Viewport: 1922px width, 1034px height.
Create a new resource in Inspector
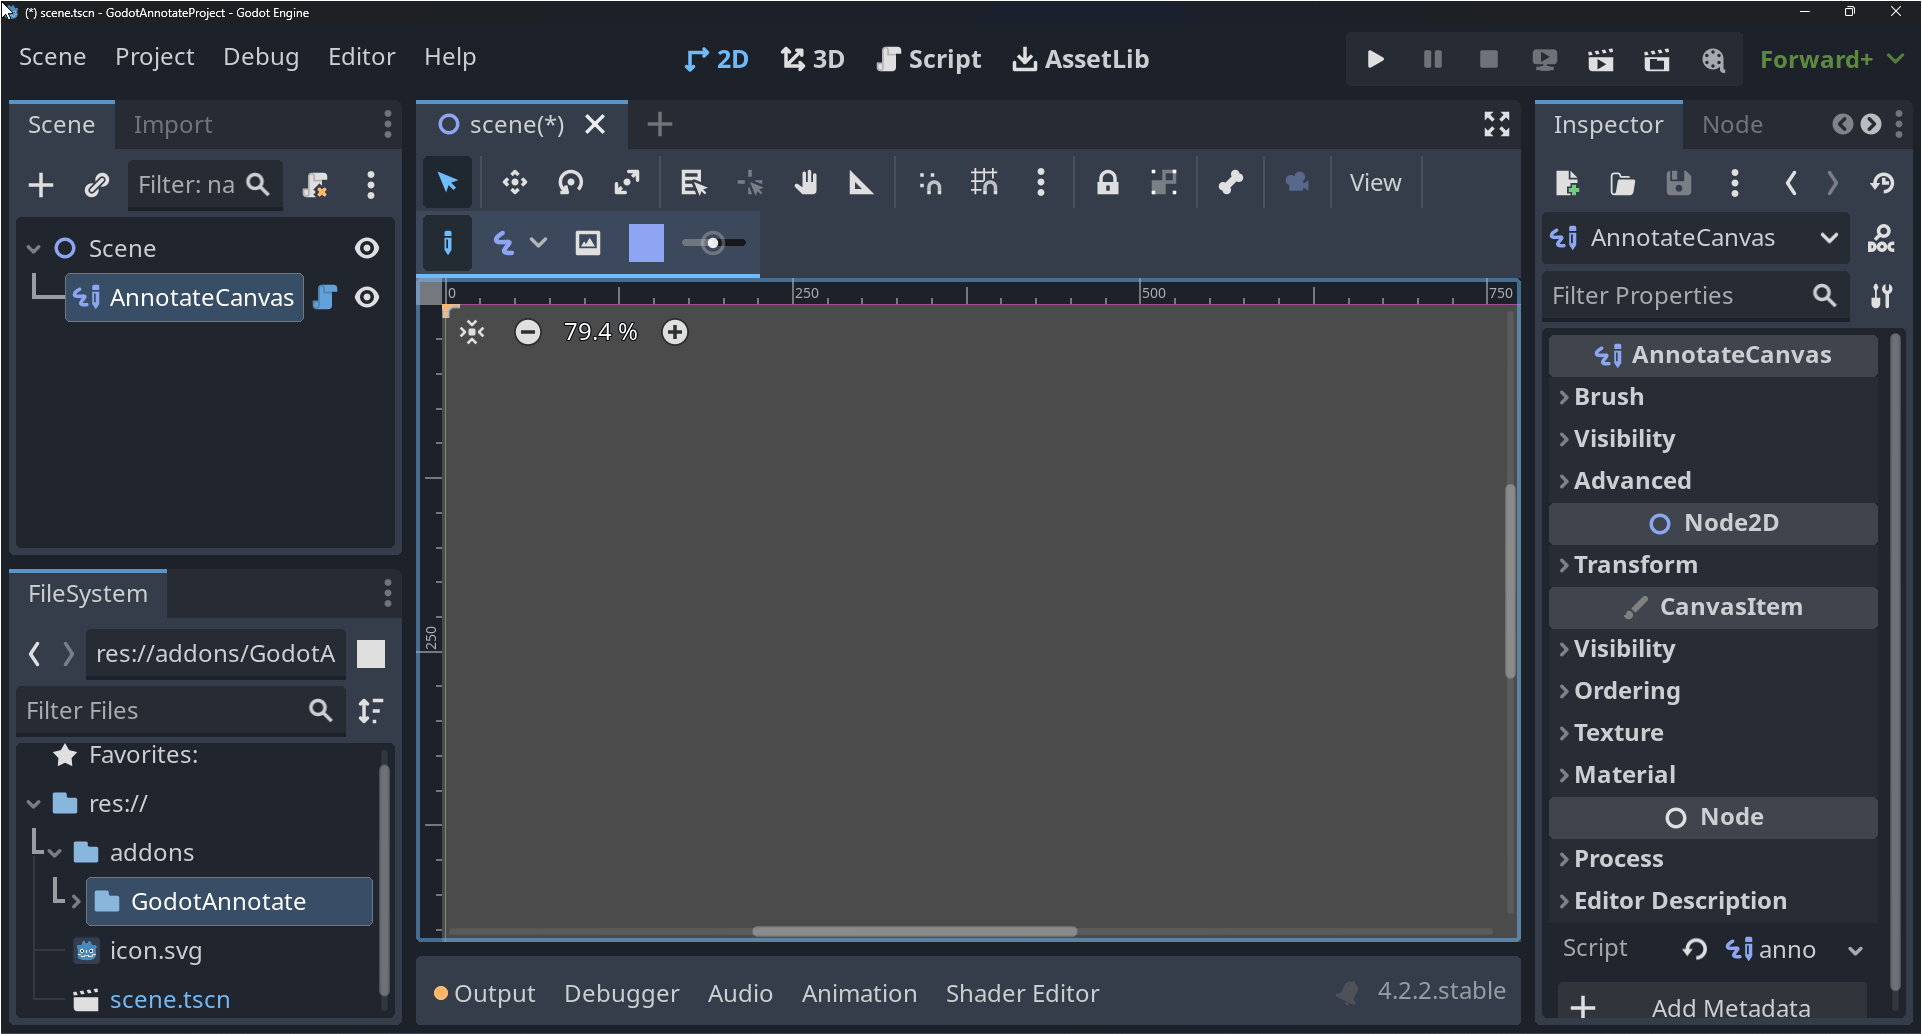click(1567, 183)
